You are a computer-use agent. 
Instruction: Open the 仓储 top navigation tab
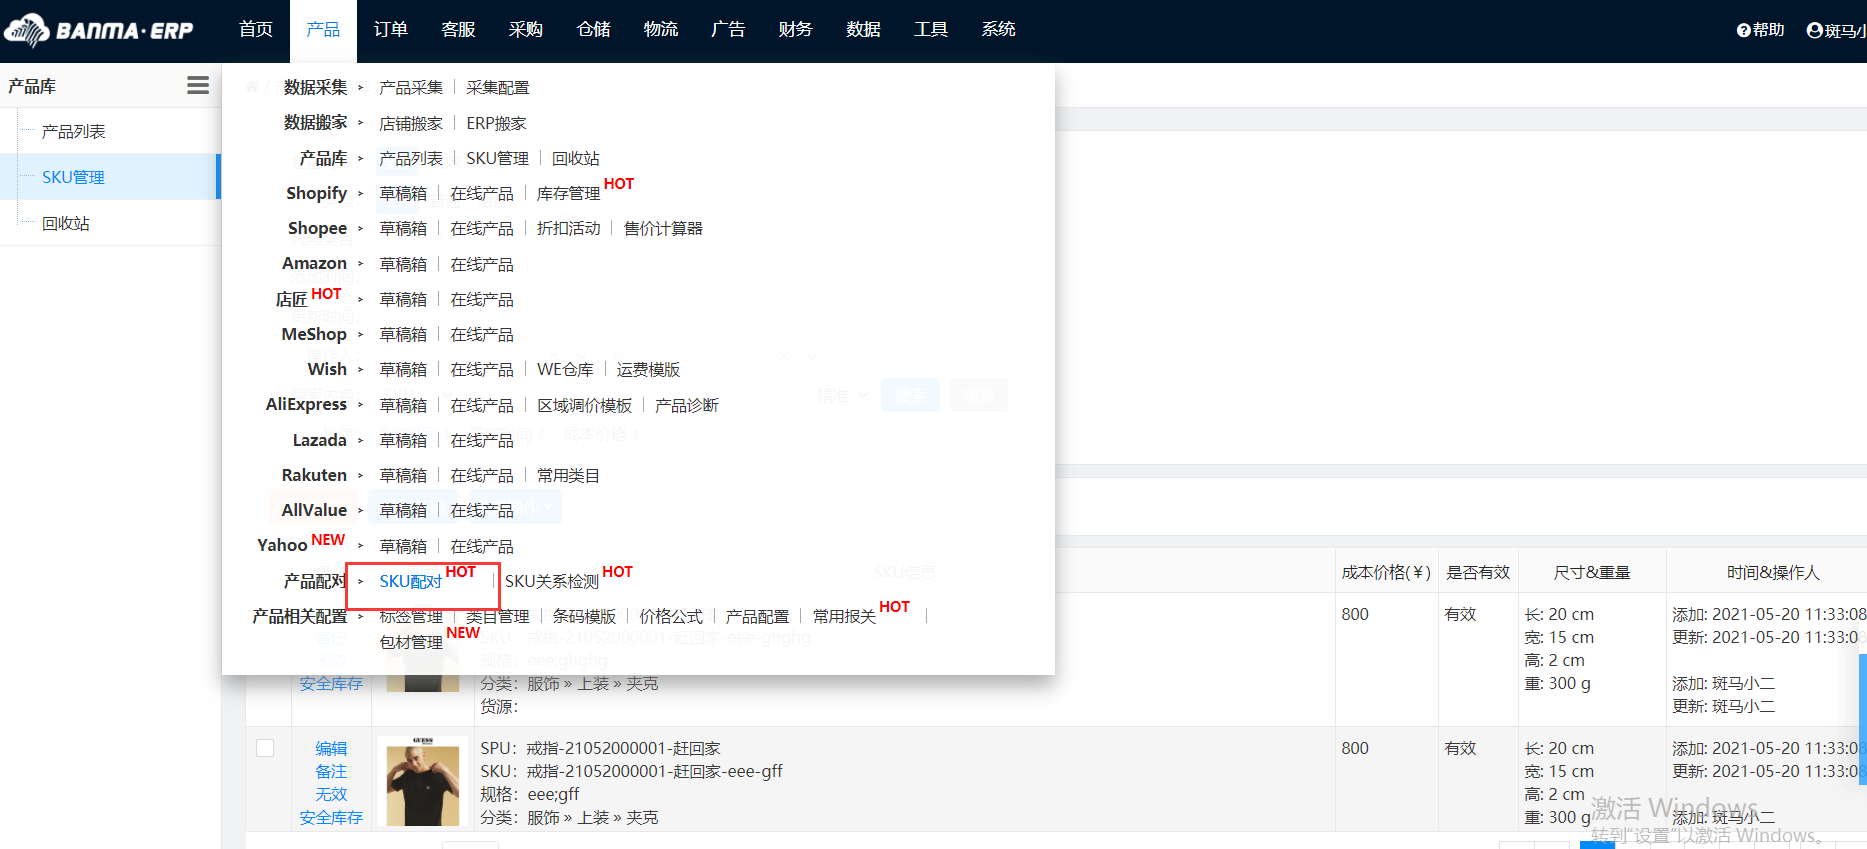[594, 30]
